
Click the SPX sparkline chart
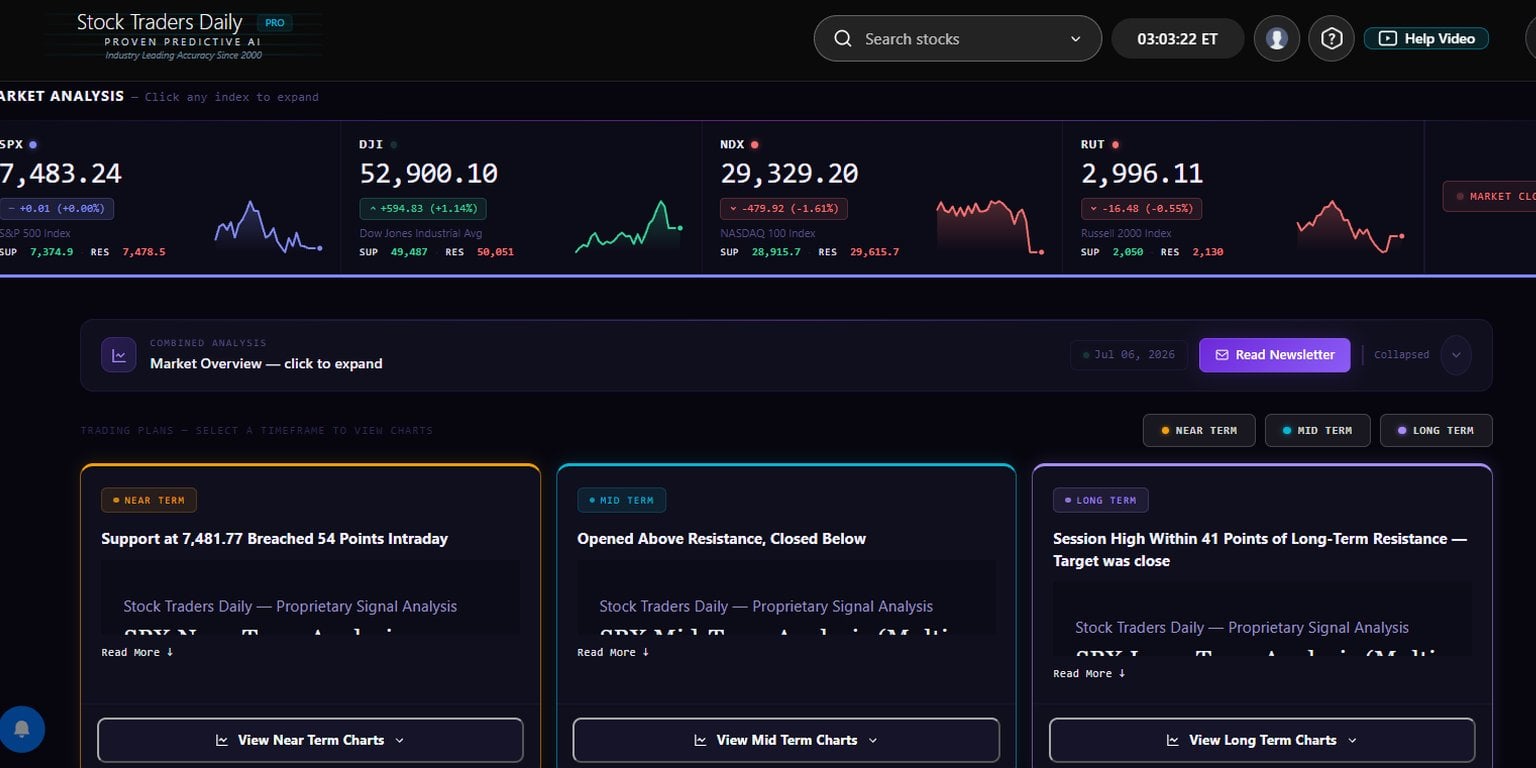tap(268, 227)
